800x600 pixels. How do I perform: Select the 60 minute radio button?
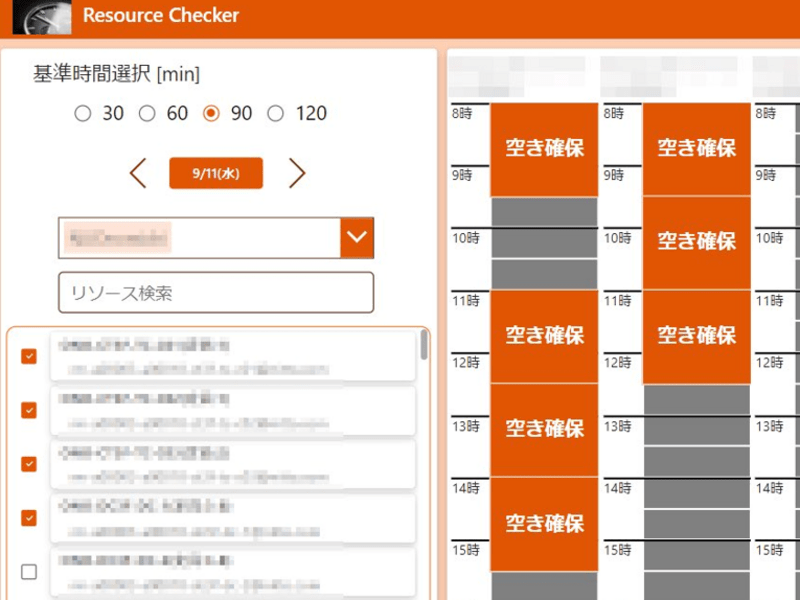click(147, 114)
